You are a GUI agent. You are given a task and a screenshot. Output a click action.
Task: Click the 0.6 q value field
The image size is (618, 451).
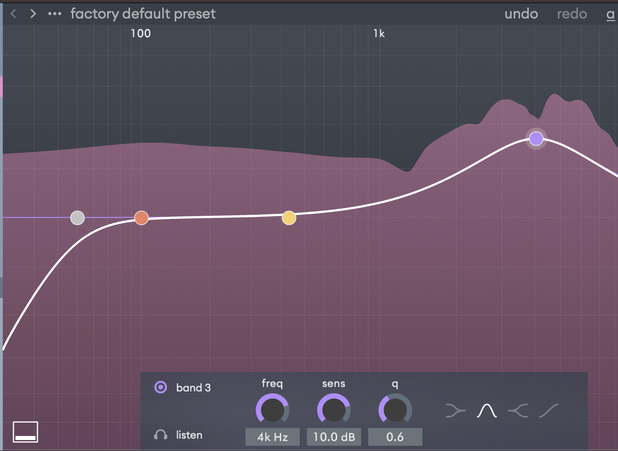[x=395, y=437]
